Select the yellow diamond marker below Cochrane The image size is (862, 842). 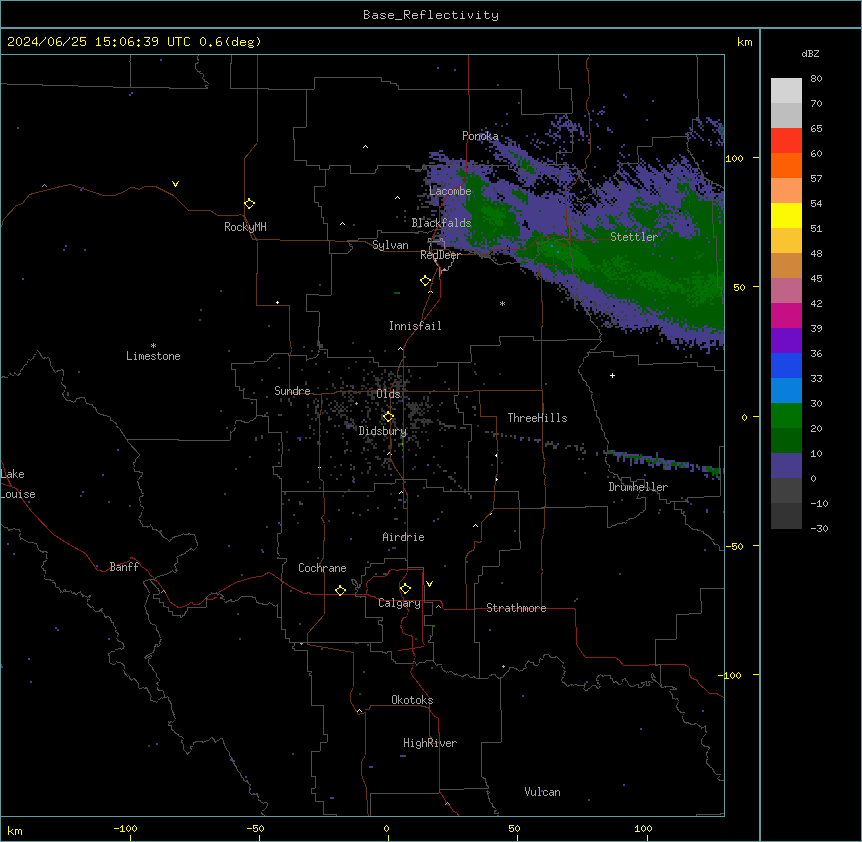pos(340,590)
